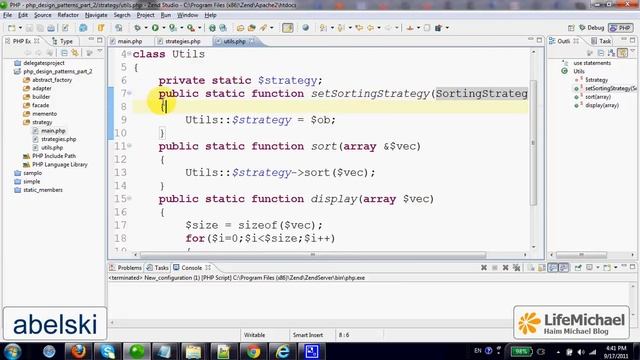Open main.php in PHP Explorer tree
Screen dimensions: 640x360
pos(53,131)
